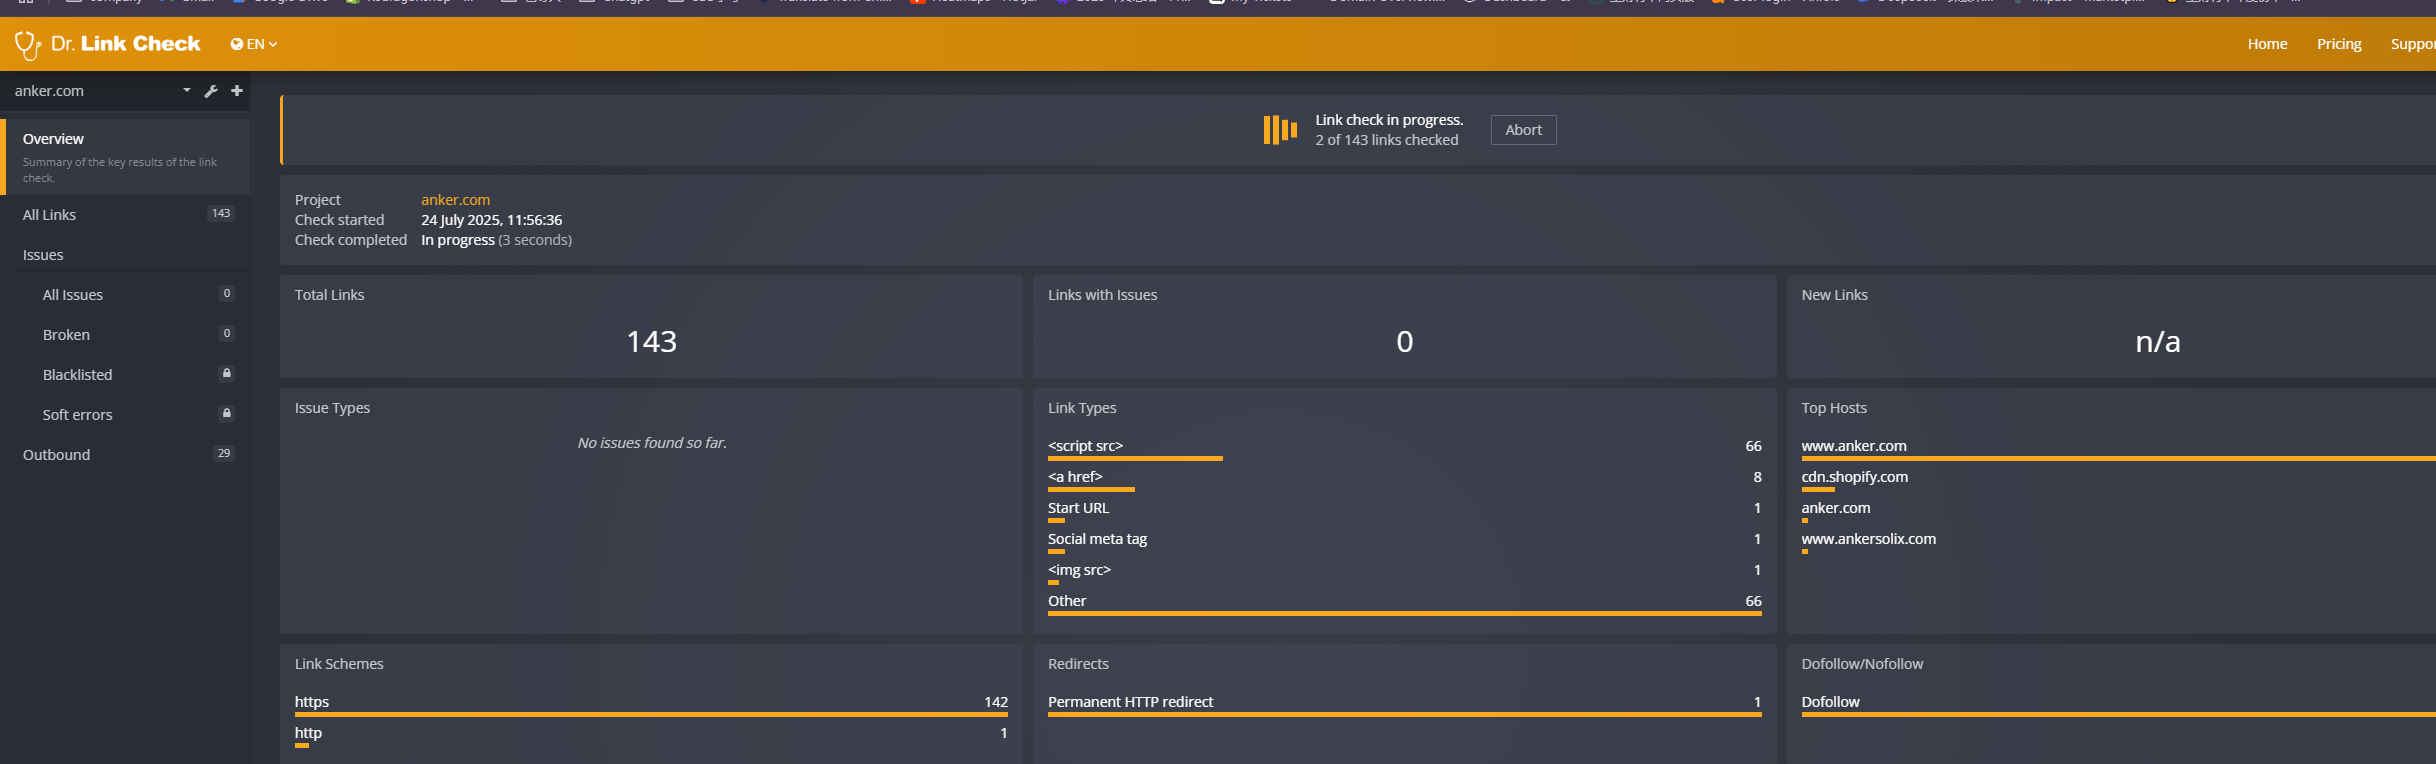Open the EN language dropdown
The width and height of the screenshot is (2436, 764).
[x=254, y=44]
